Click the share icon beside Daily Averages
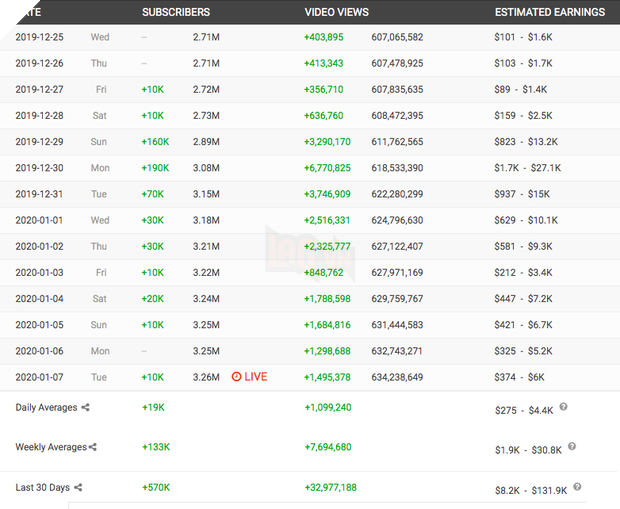The height and width of the screenshot is (509, 620). (85, 408)
